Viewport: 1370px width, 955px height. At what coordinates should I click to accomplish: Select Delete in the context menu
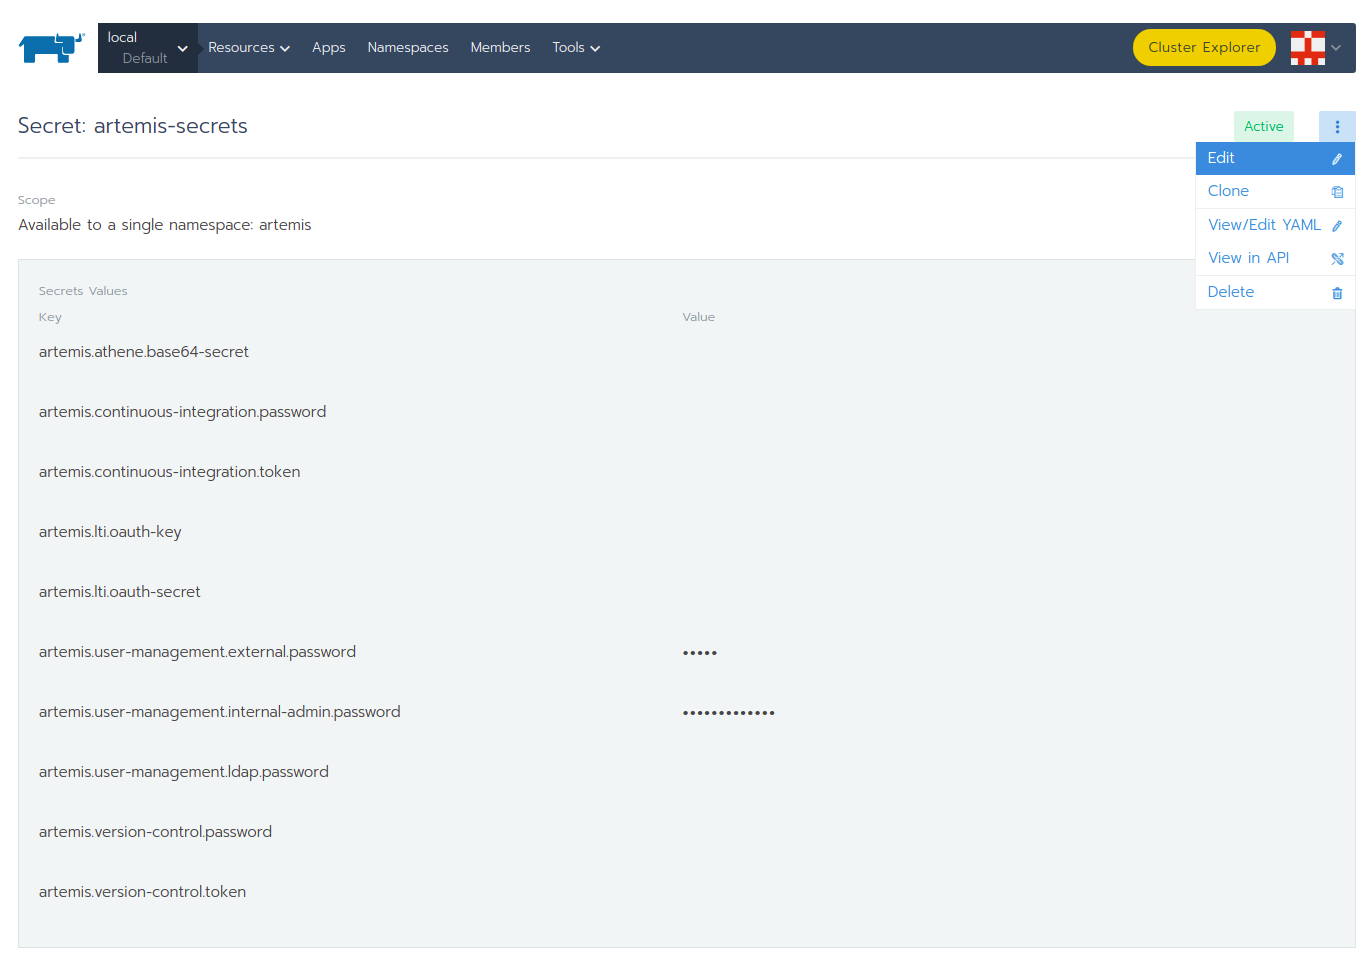pos(1230,292)
